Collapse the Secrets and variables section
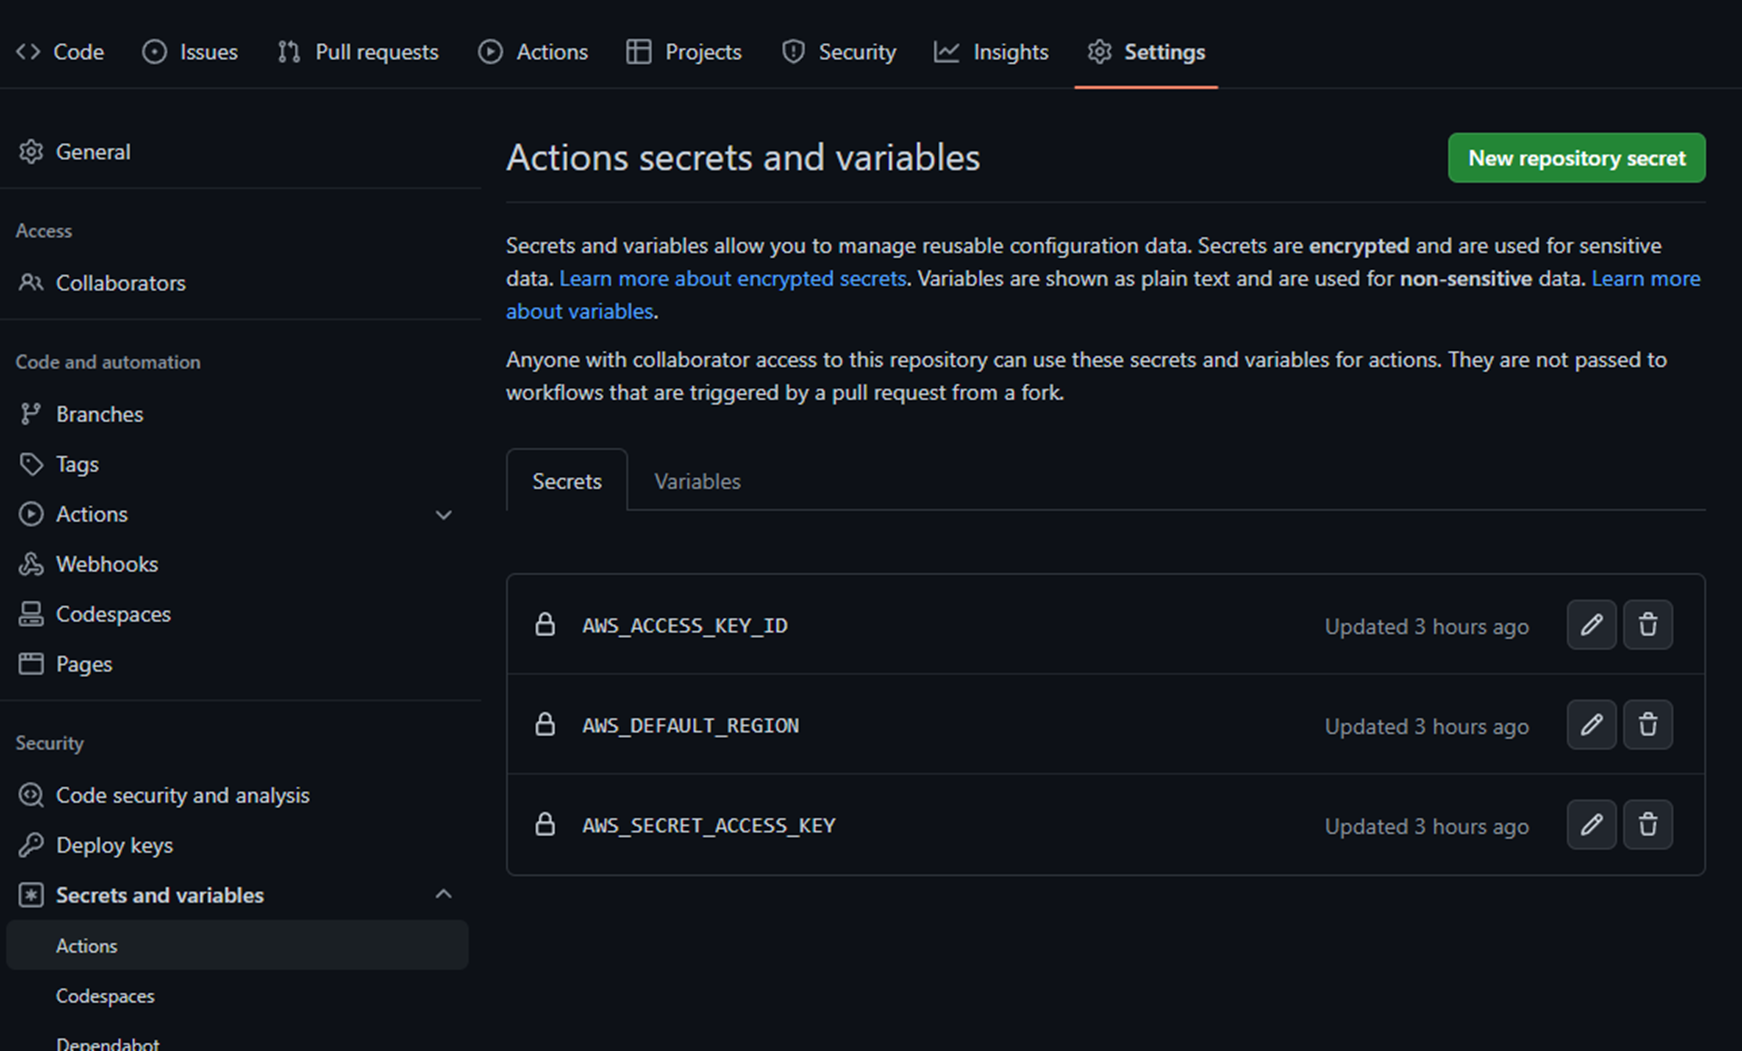Viewport: 1742px width, 1051px height. [x=444, y=894]
